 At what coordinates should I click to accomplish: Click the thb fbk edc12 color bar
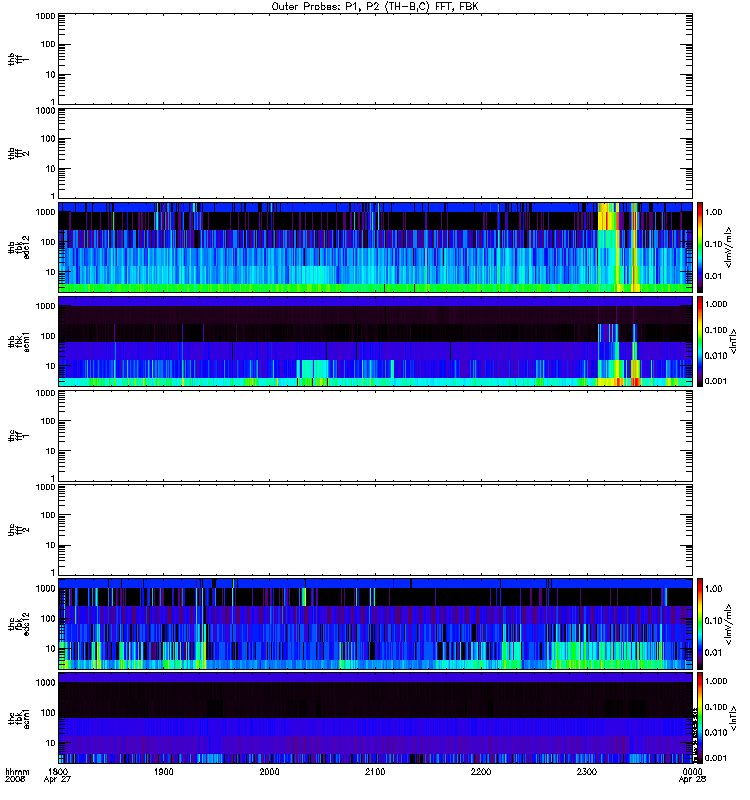[x=700, y=247]
